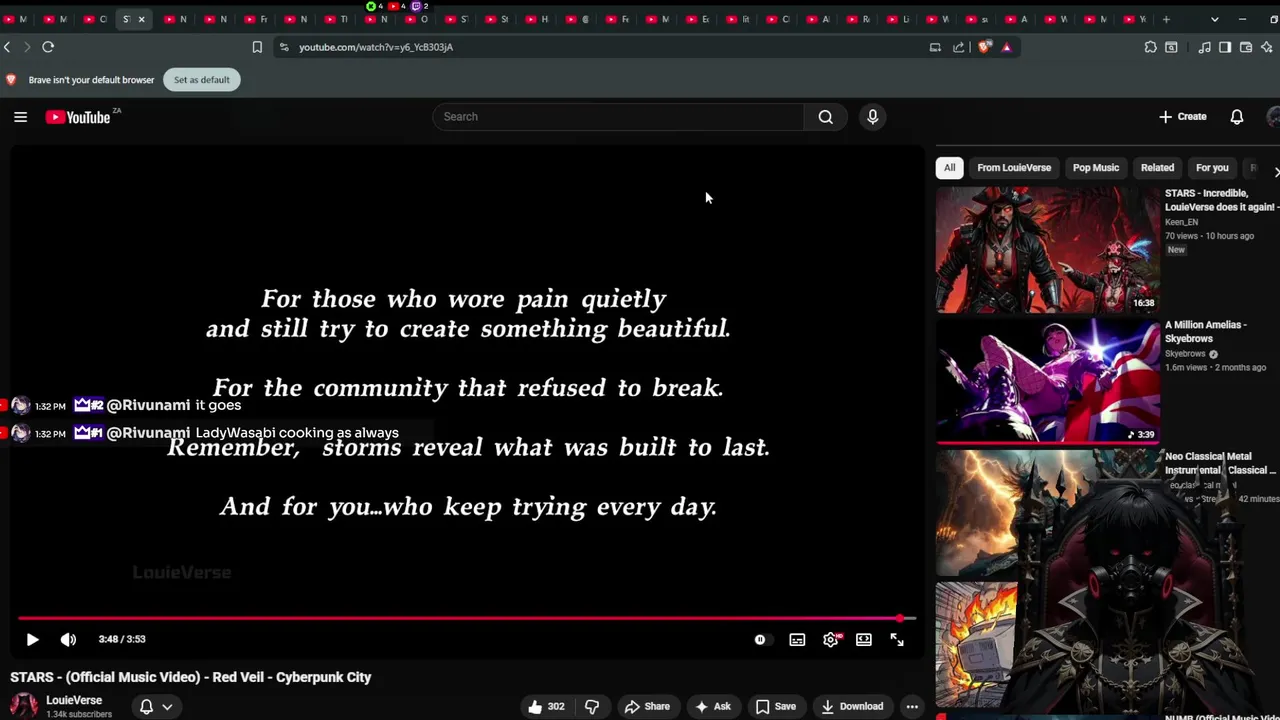Viewport: 1280px width, 720px height.
Task: Open the Create menu
Action: click(1183, 117)
